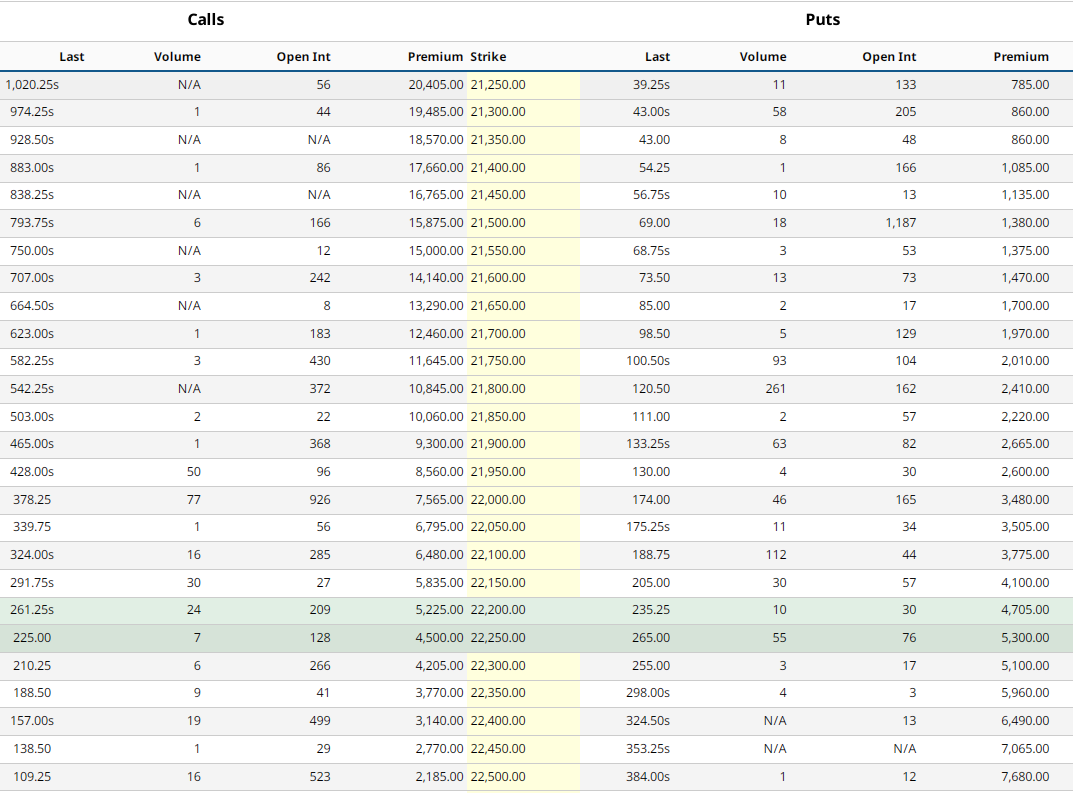This screenshot has width=1073, height=793.
Task: Click the 22,000.00 strike price cell
Action: 498,499
